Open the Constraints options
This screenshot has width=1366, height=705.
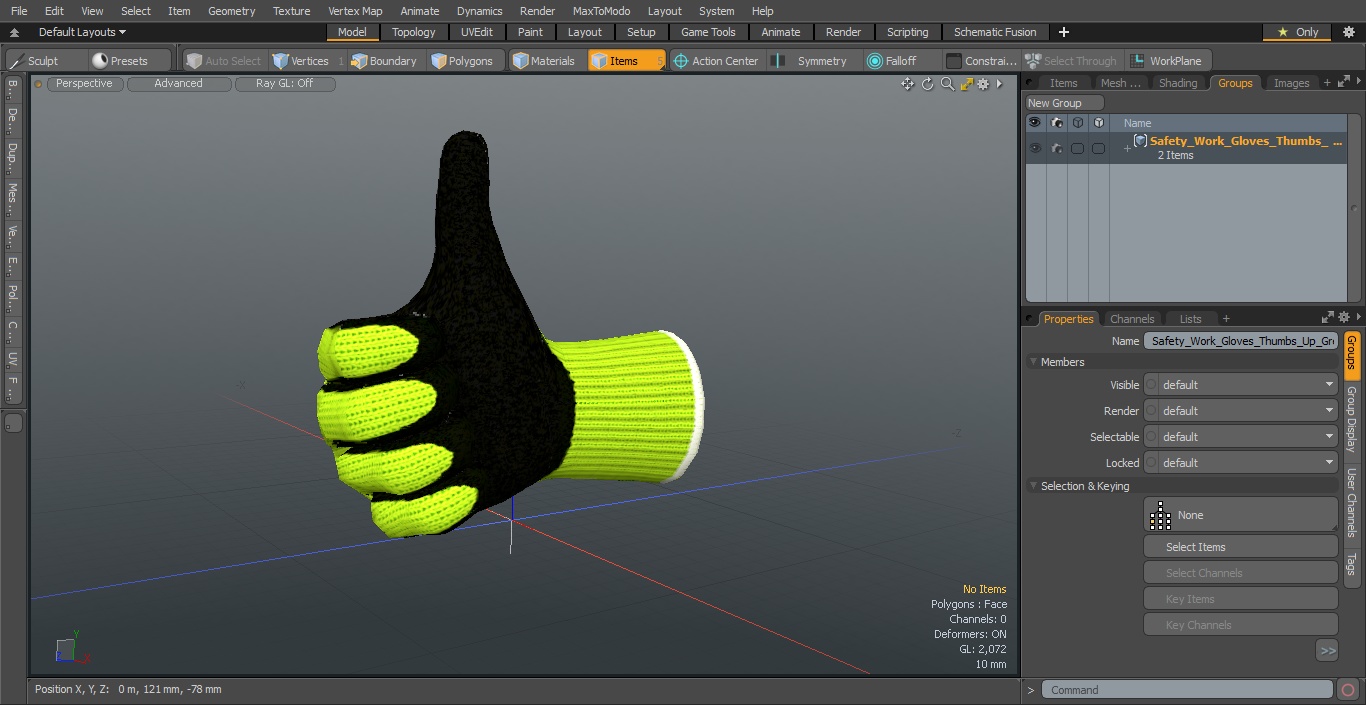click(981, 61)
